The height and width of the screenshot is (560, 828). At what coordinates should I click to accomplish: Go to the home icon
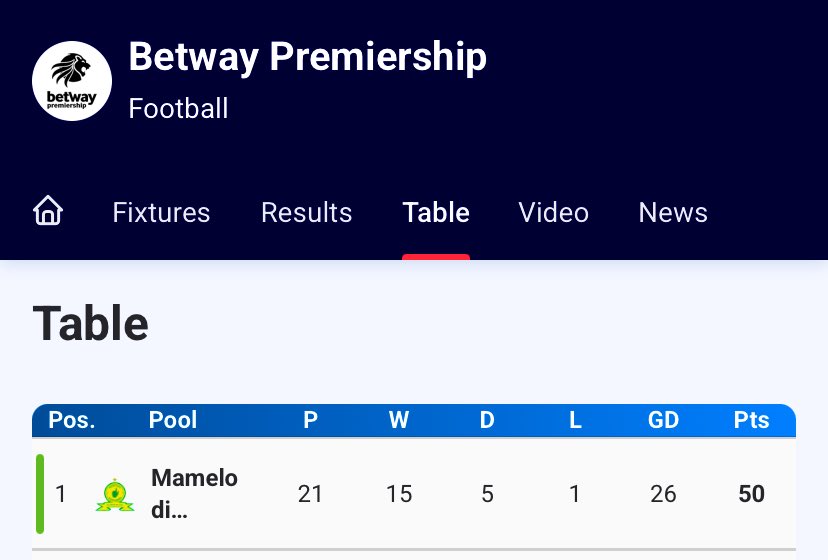click(48, 212)
